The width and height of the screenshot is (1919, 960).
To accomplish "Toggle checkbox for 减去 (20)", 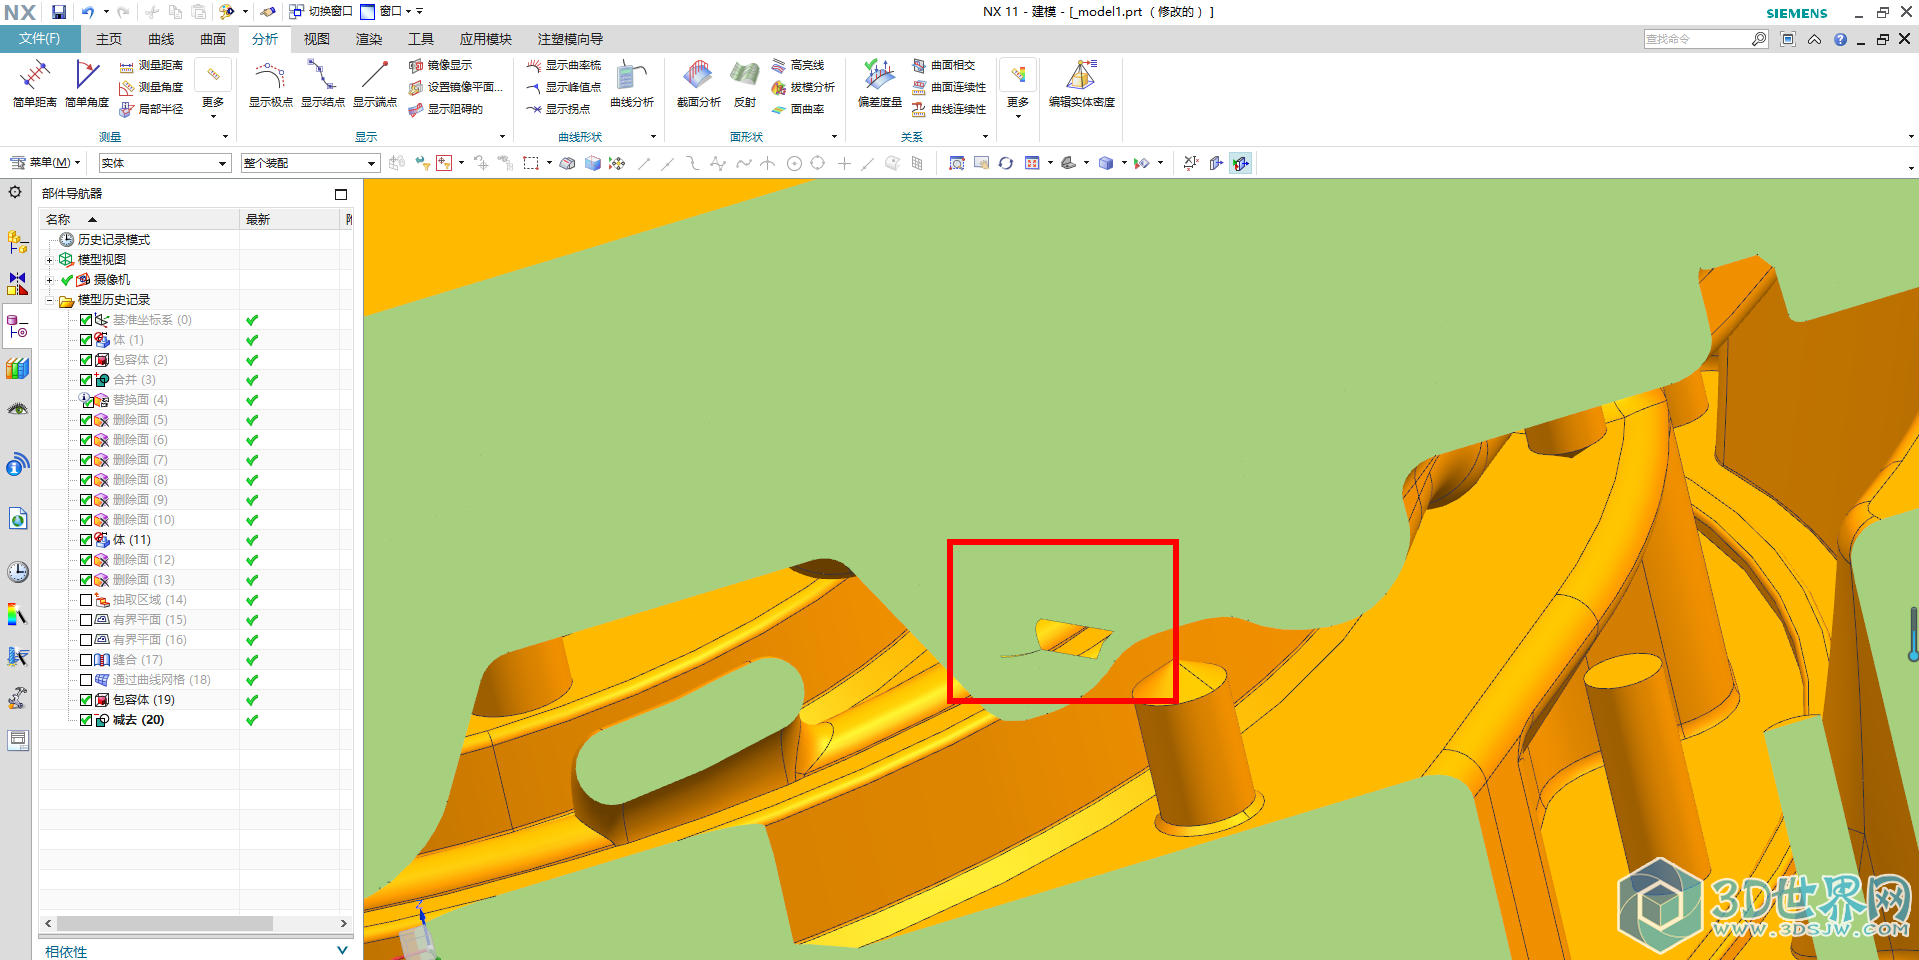I will 86,720.
